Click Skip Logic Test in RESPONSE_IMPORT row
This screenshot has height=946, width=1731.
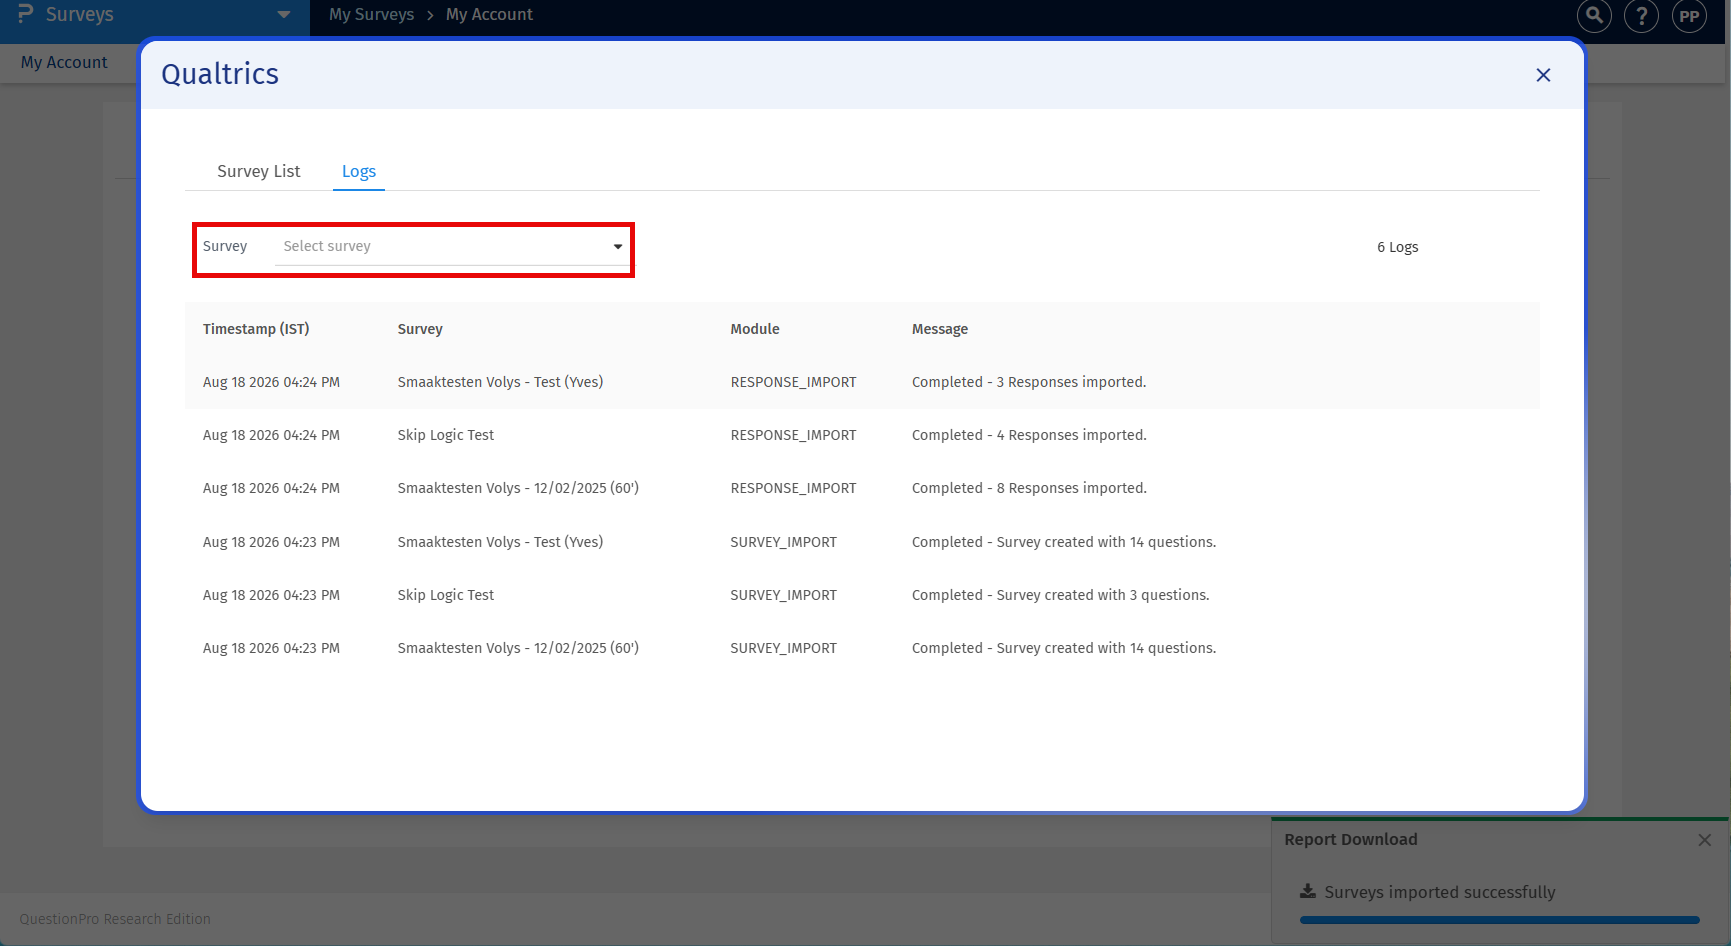pos(446,435)
